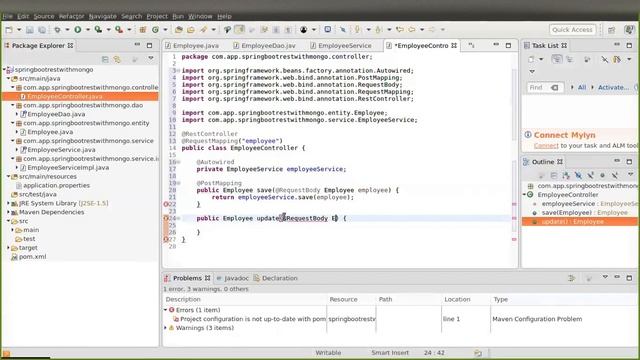640x360 pixels.
Task: Open the New file dropdown arrow
Action: click(18, 29)
